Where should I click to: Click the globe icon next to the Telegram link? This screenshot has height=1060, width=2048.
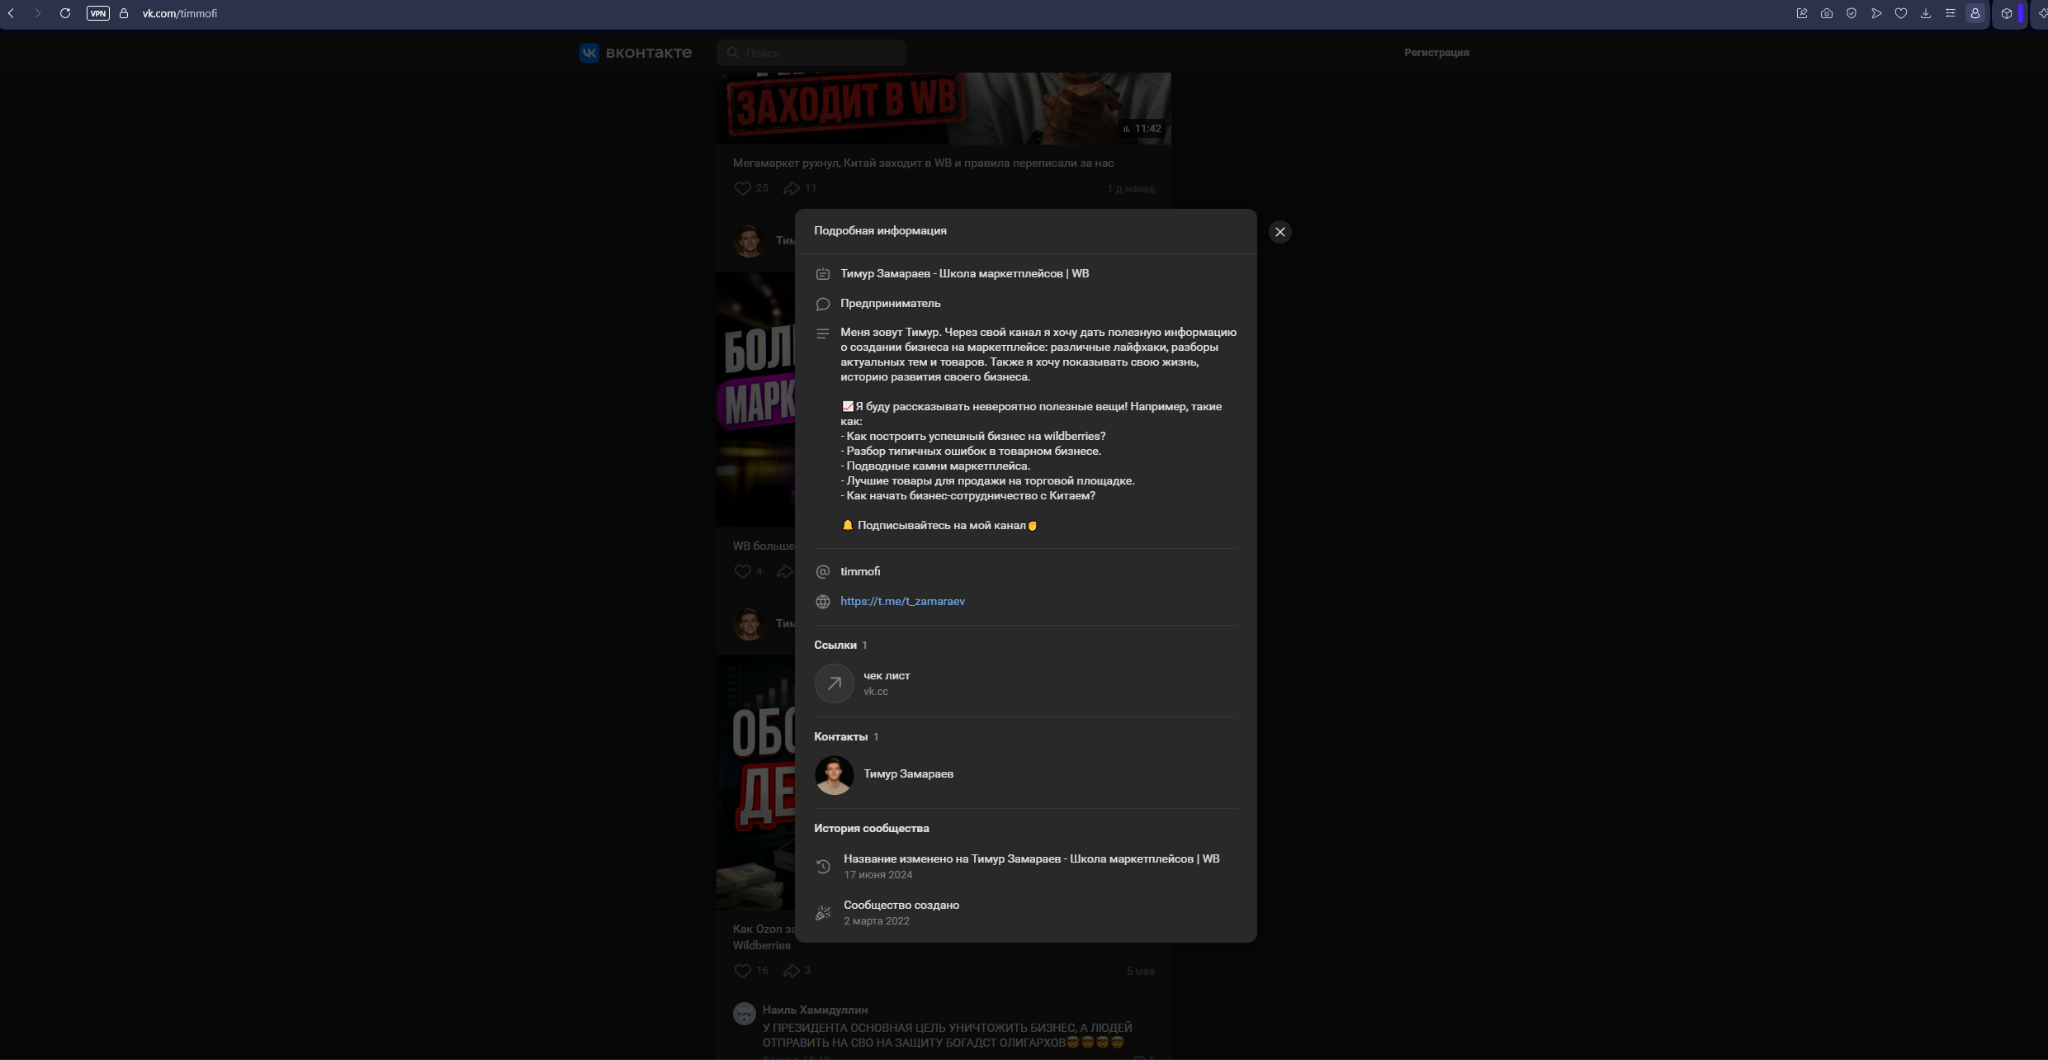823,602
